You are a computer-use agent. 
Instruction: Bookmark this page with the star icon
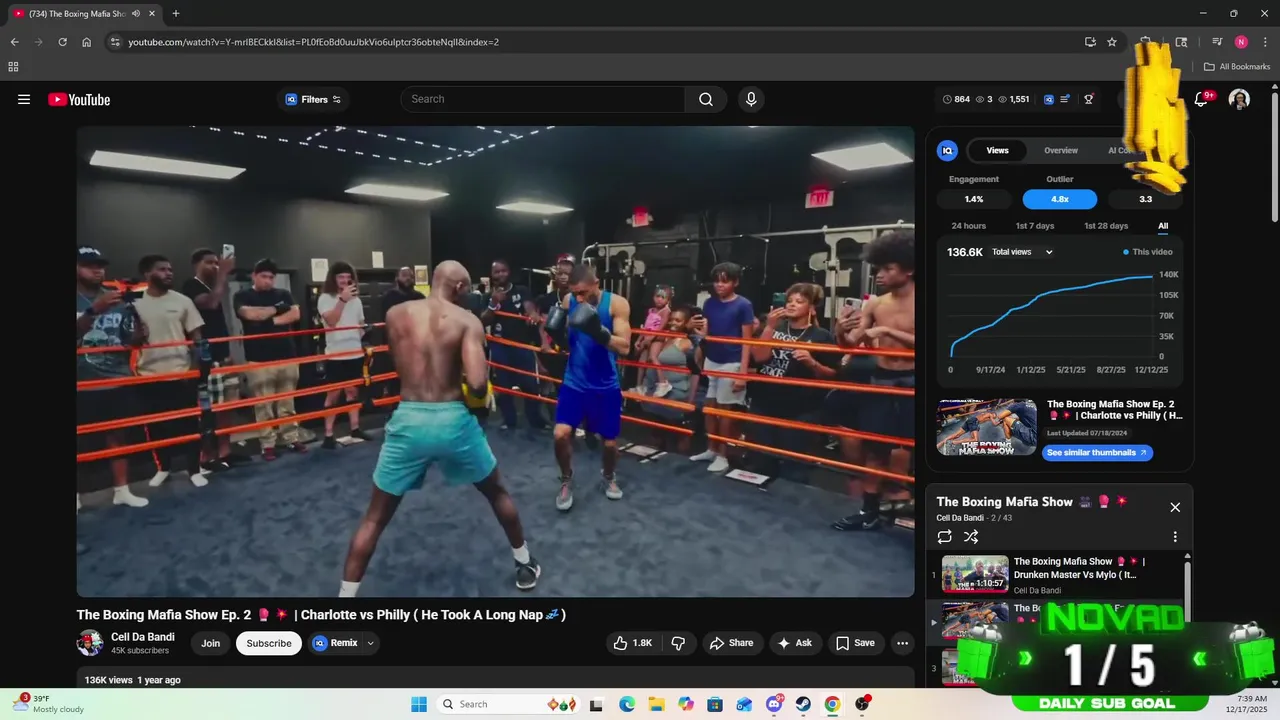1112,42
